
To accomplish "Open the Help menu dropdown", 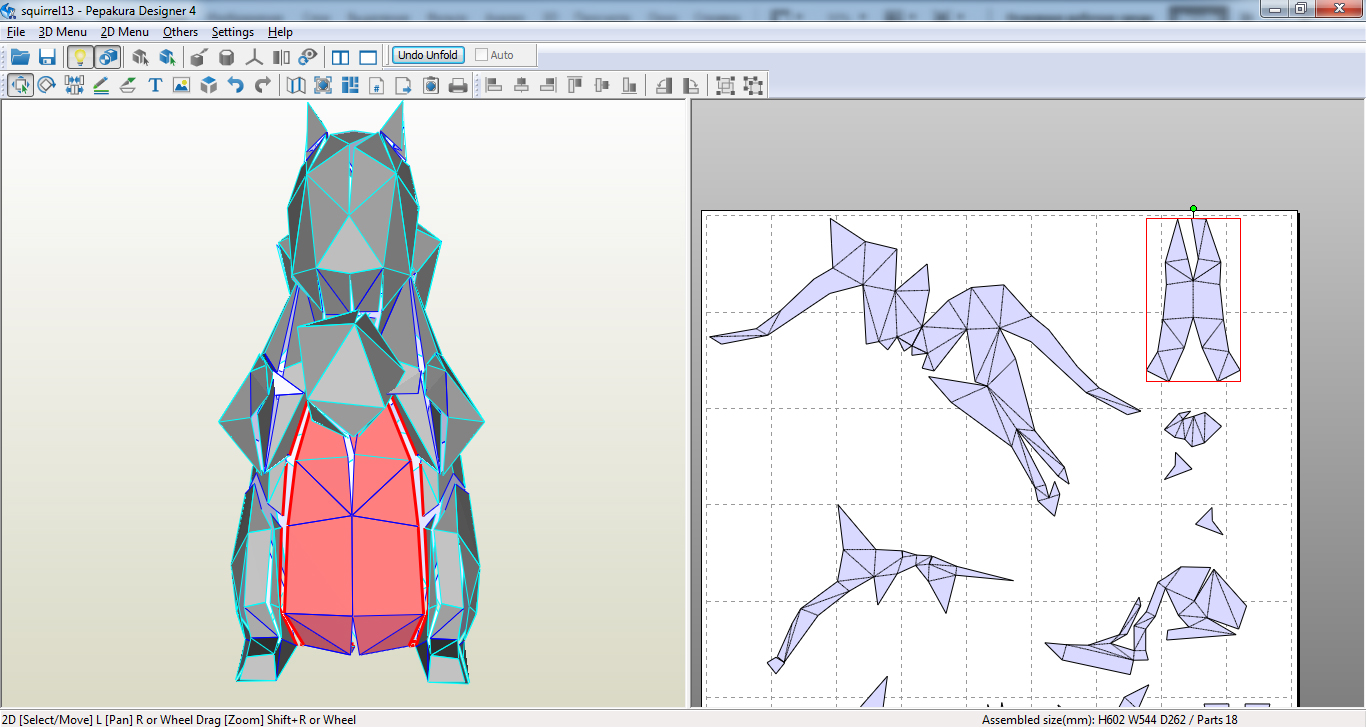I will tap(280, 32).
